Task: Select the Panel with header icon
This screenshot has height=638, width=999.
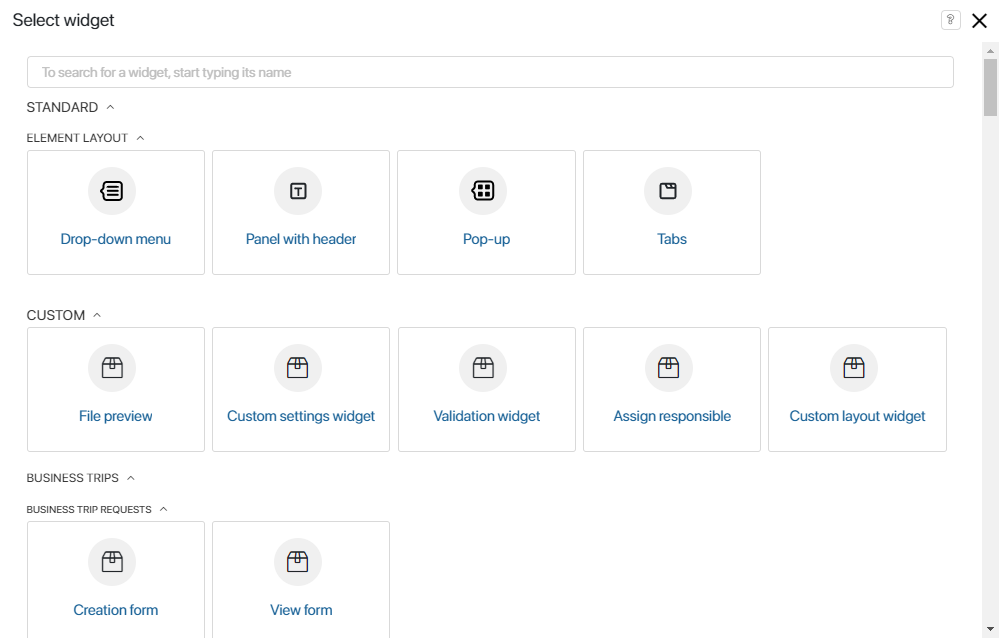Action: pyautogui.click(x=298, y=191)
